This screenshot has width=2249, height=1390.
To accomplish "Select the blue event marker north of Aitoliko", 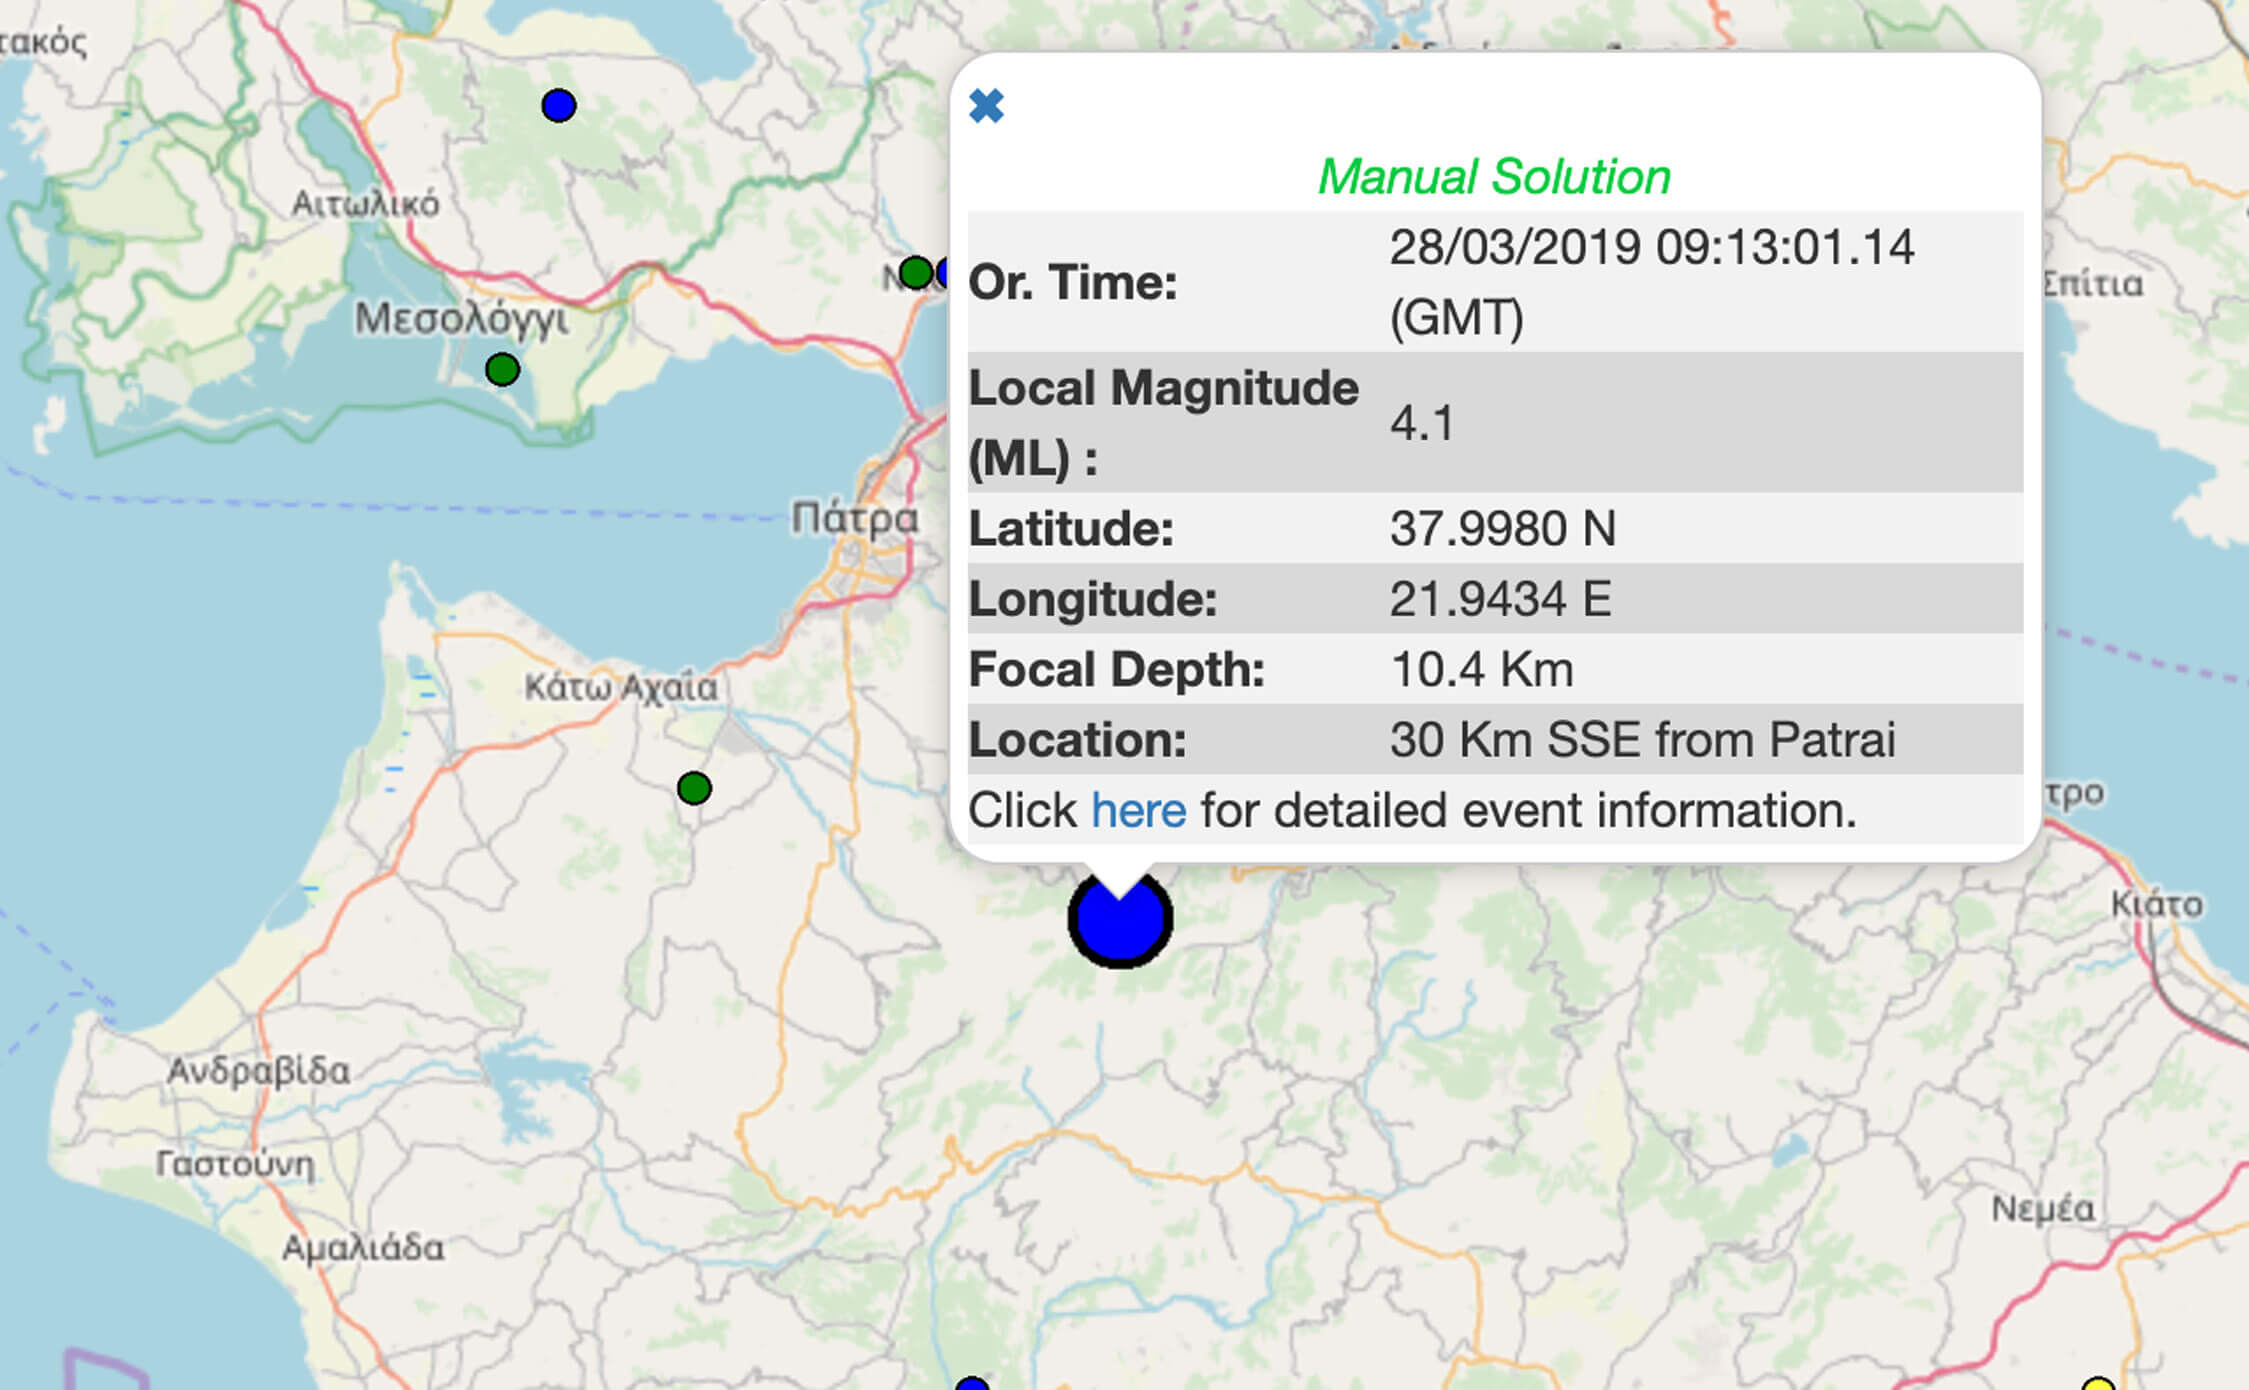I will click(559, 105).
